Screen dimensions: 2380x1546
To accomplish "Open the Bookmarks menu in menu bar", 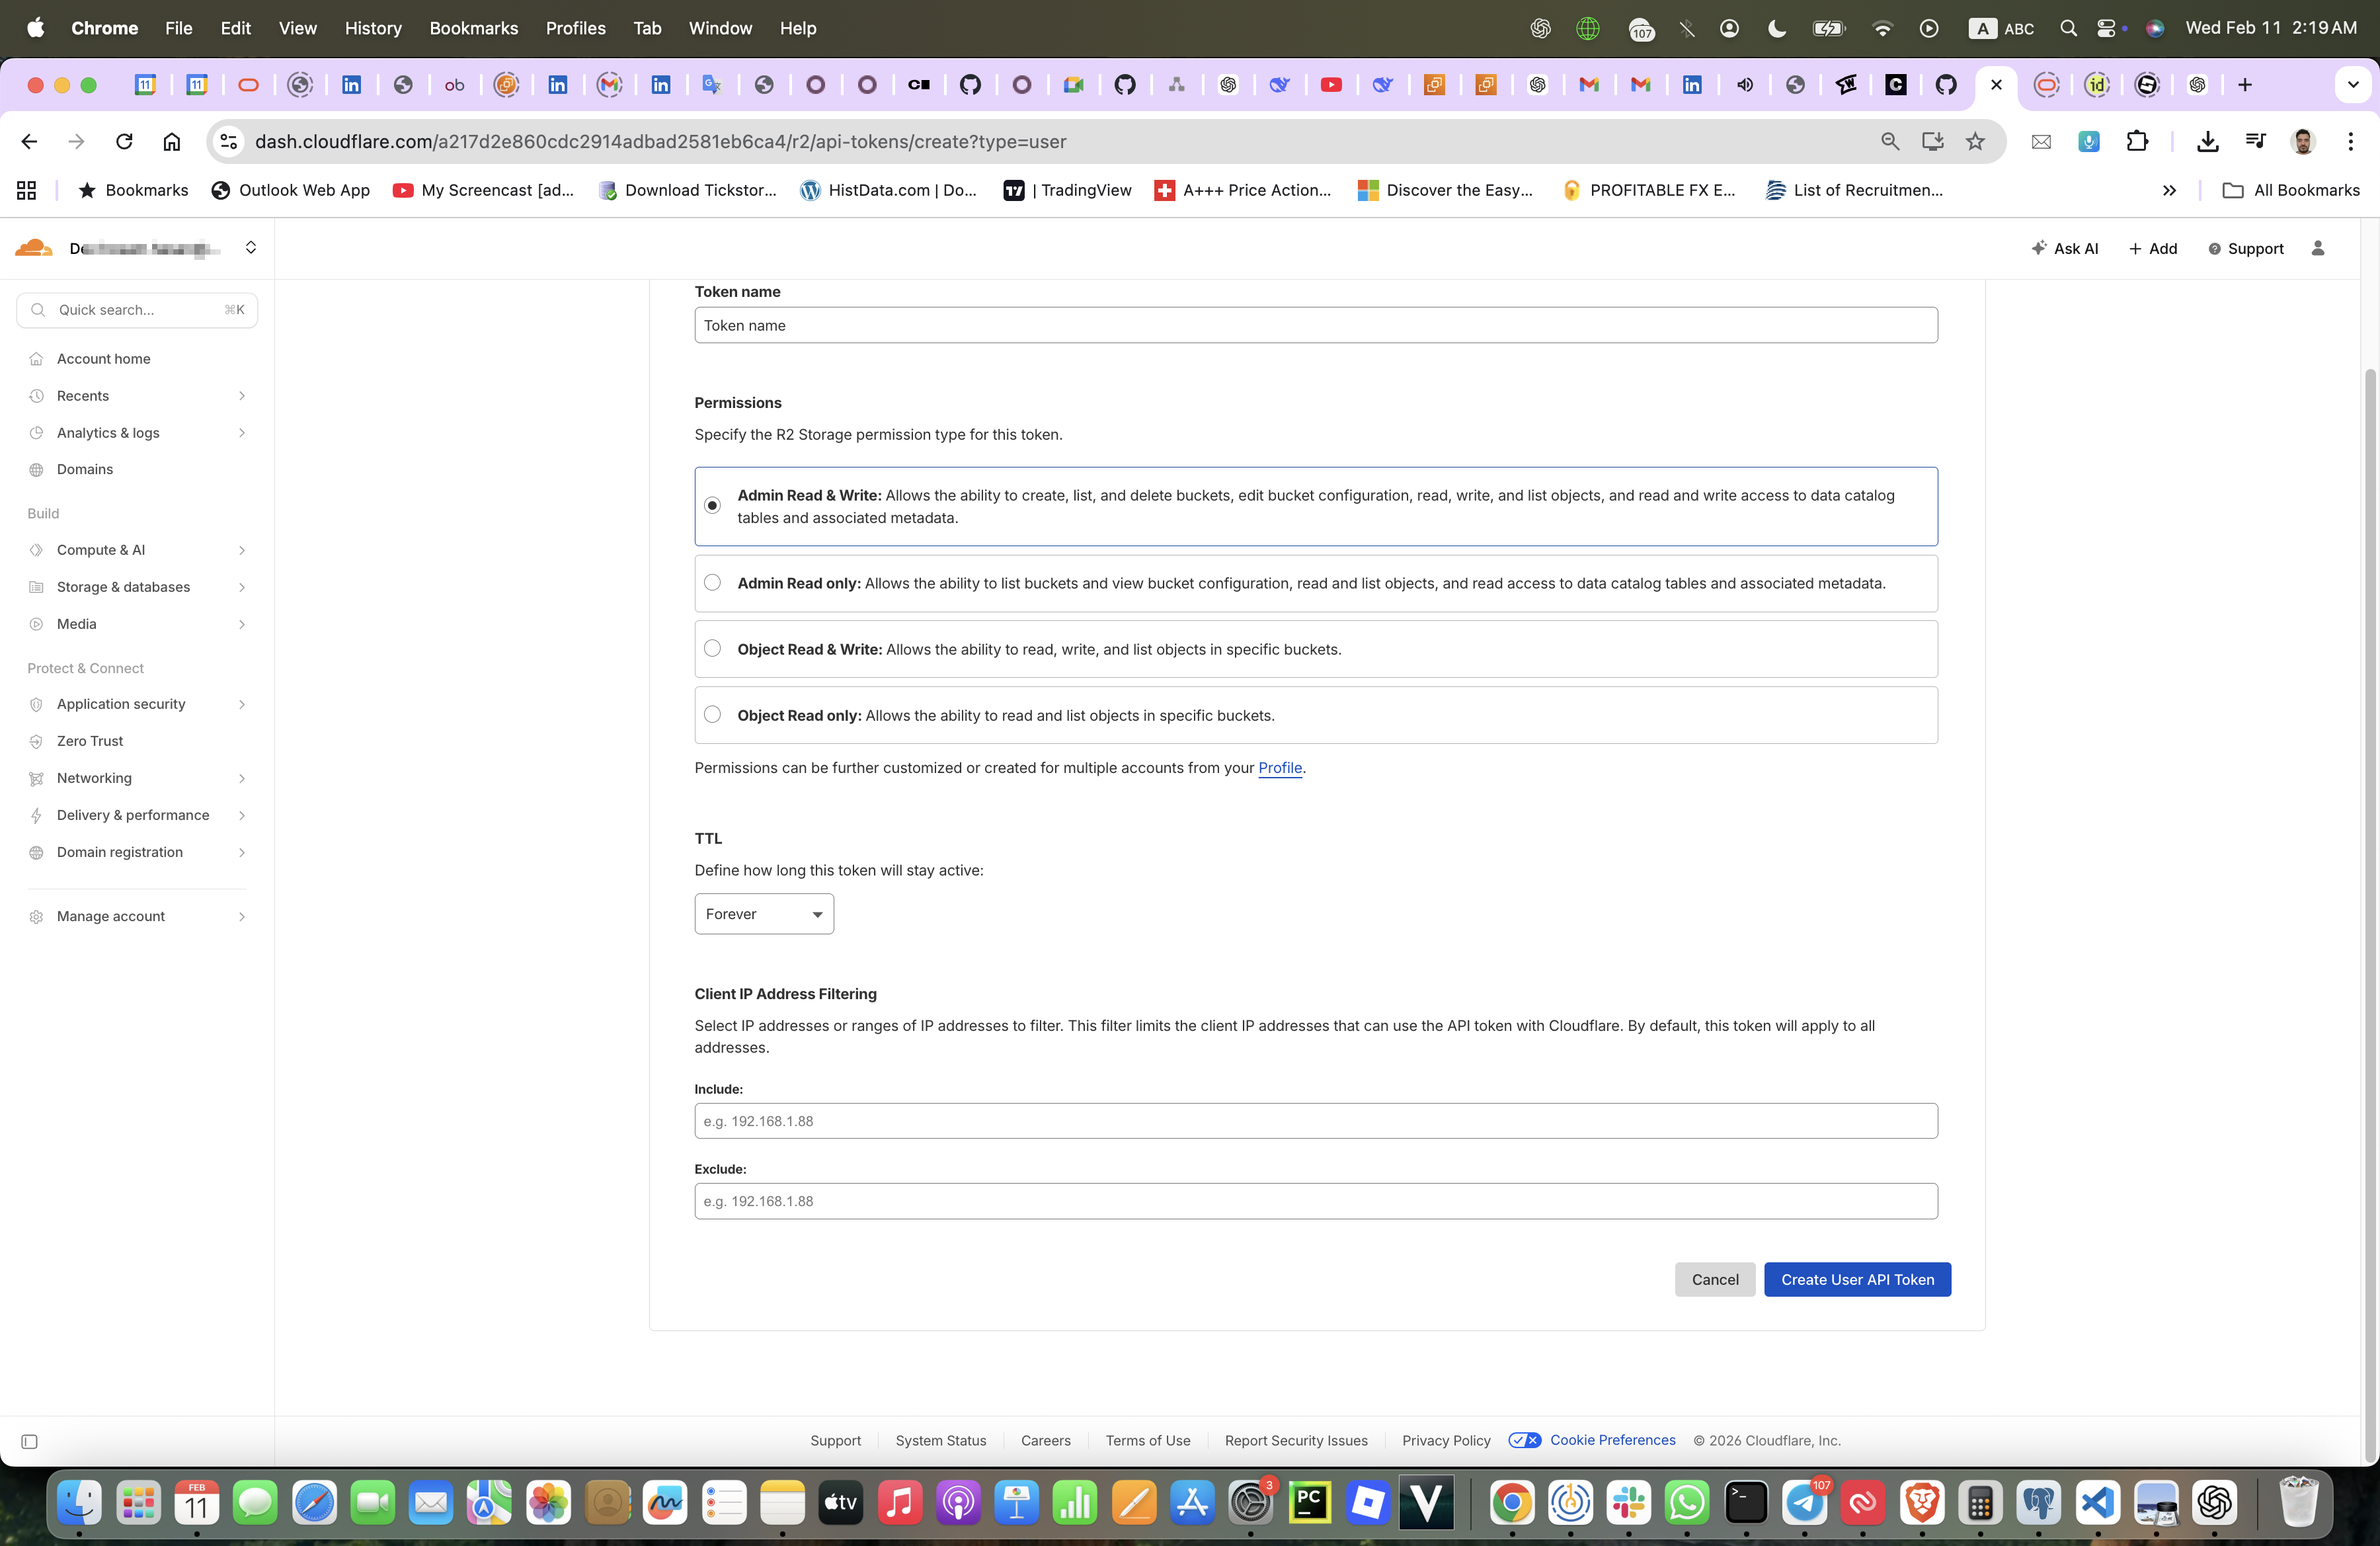I will click(473, 28).
